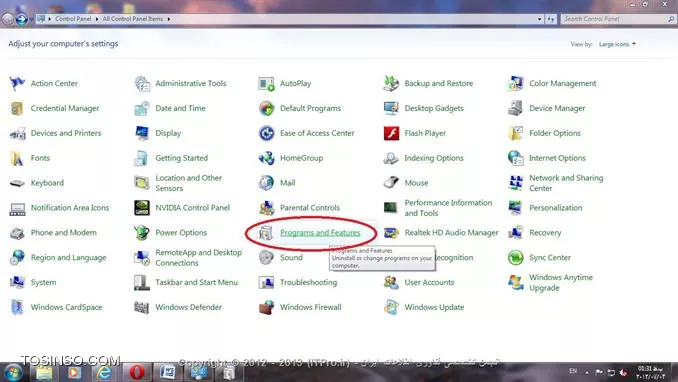This screenshot has height=382, width=678.
Task: Open the Action Center flag icon
Action: (x=17, y=83)
